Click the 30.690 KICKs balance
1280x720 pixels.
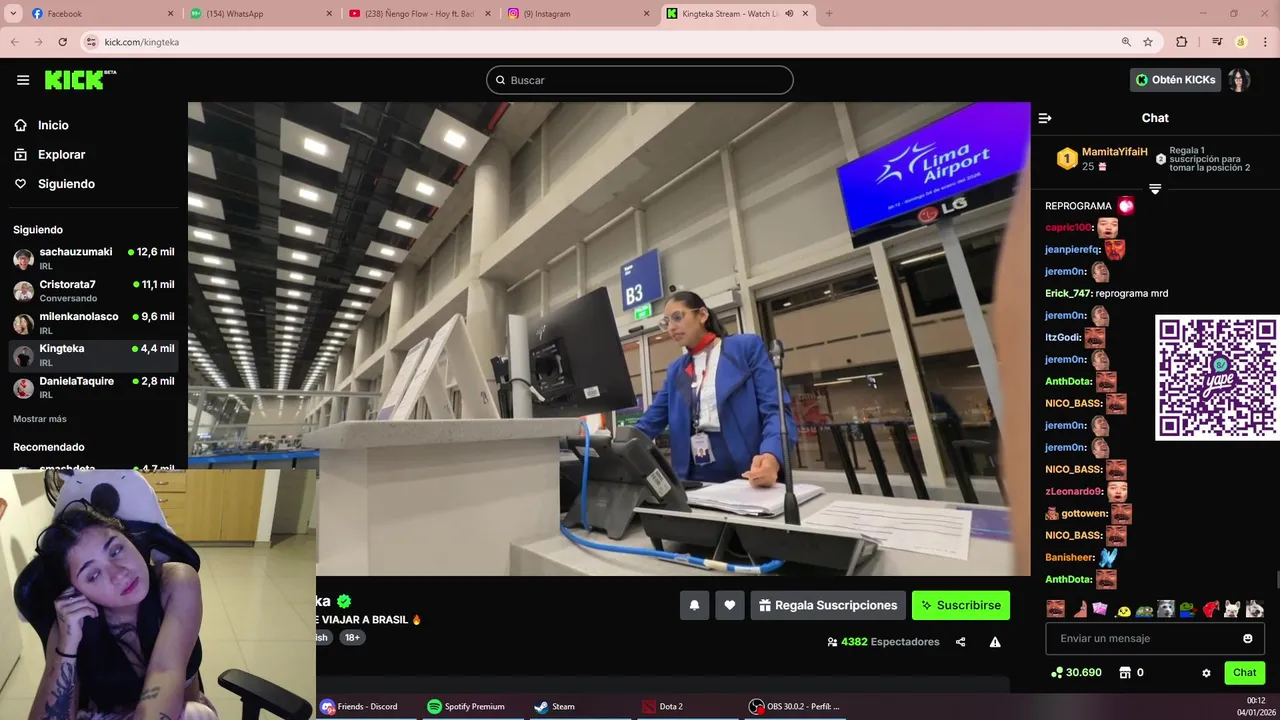(x=1076, y=673)
